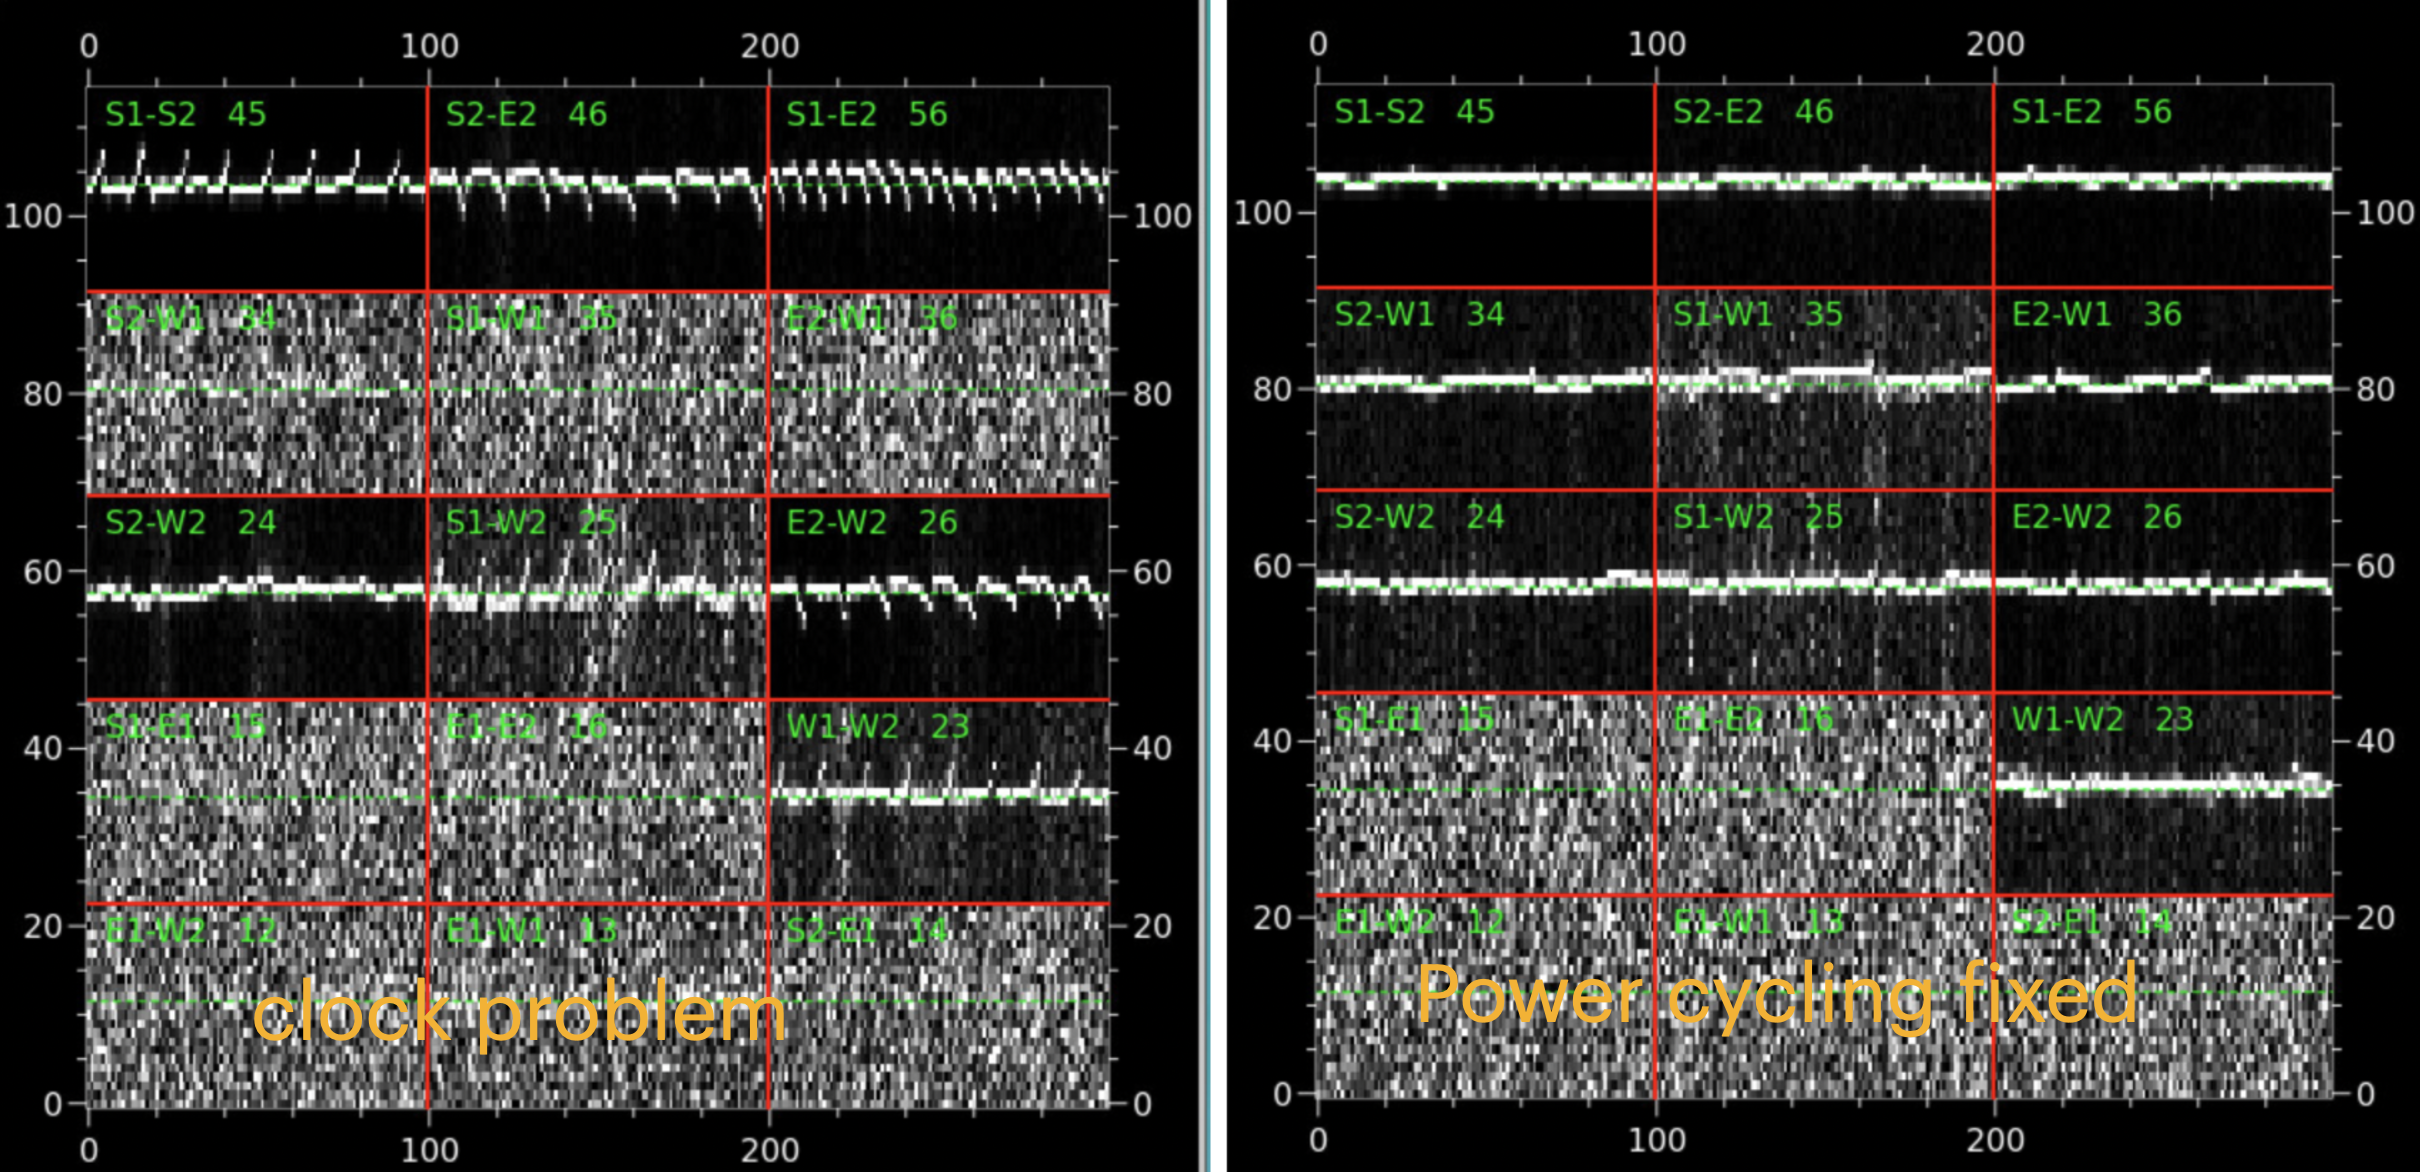Click the 'Power cycling fixed' annotation text
The width and height of the screenshot is (2420, 1172).
[1777, 994]
